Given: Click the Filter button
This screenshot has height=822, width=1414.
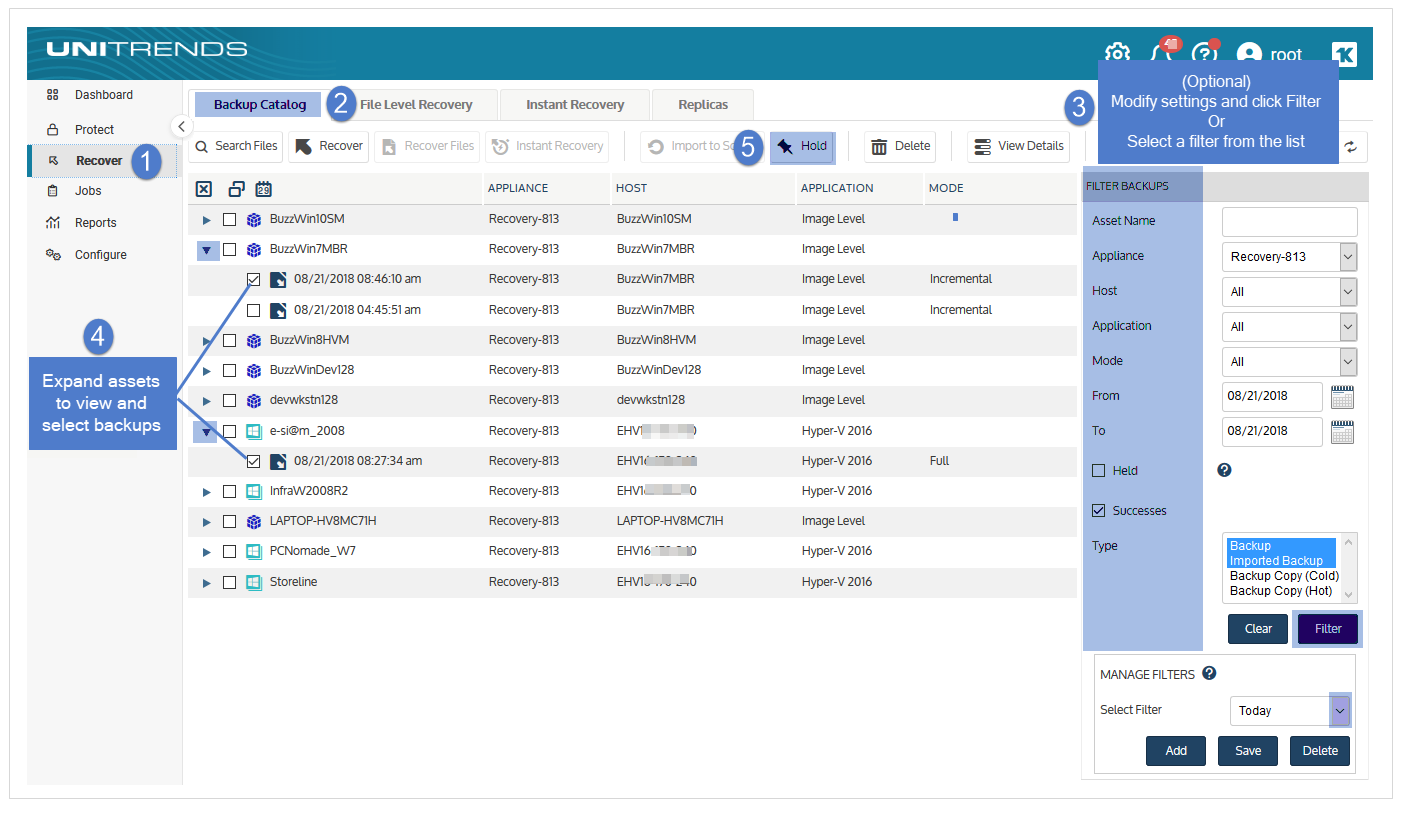Looking at the screenshot, I should coord(1328,629).
